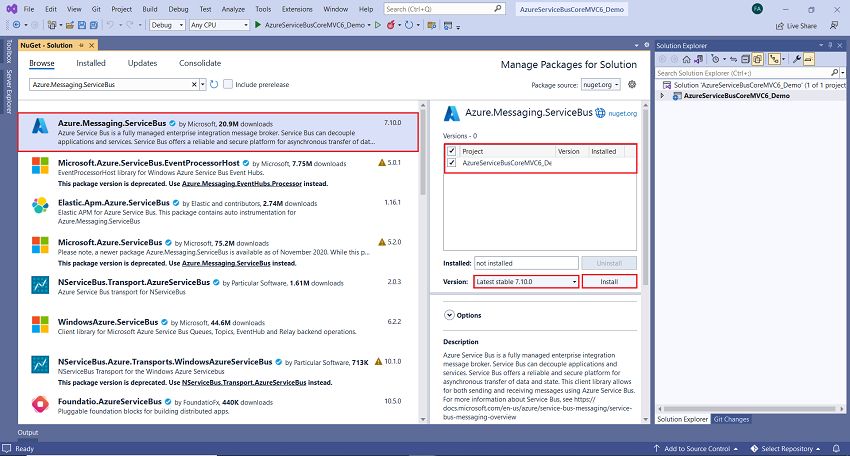Open the Debug configuration dropdown
Screen dimensions: 850x456
point(167,25)
